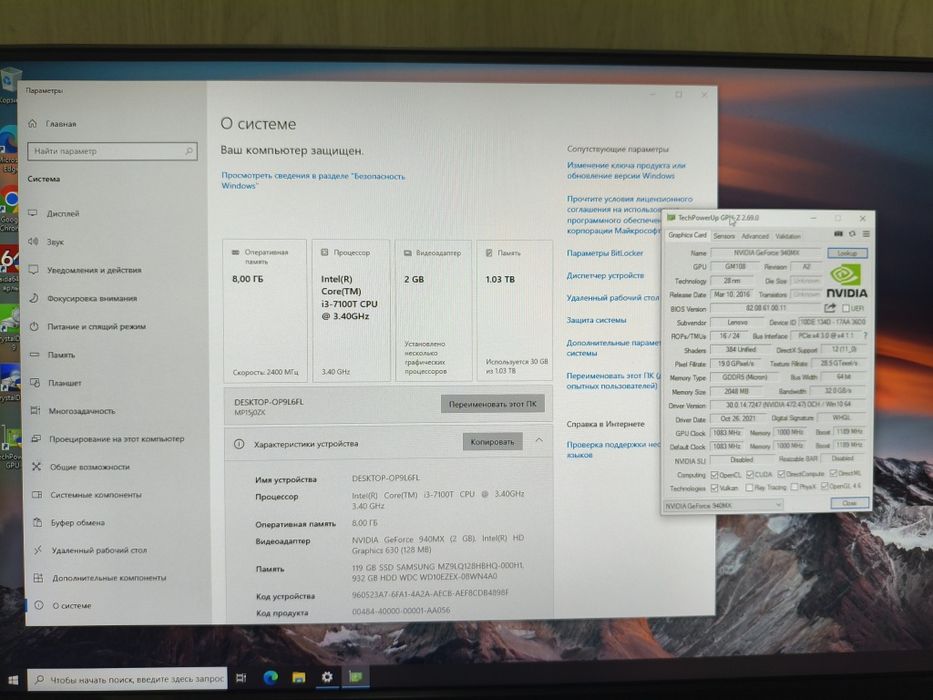Click the GPU-Z screenshot camera icon
The height and width of the screenshot is (700, 933).
[x=838, y=234]
